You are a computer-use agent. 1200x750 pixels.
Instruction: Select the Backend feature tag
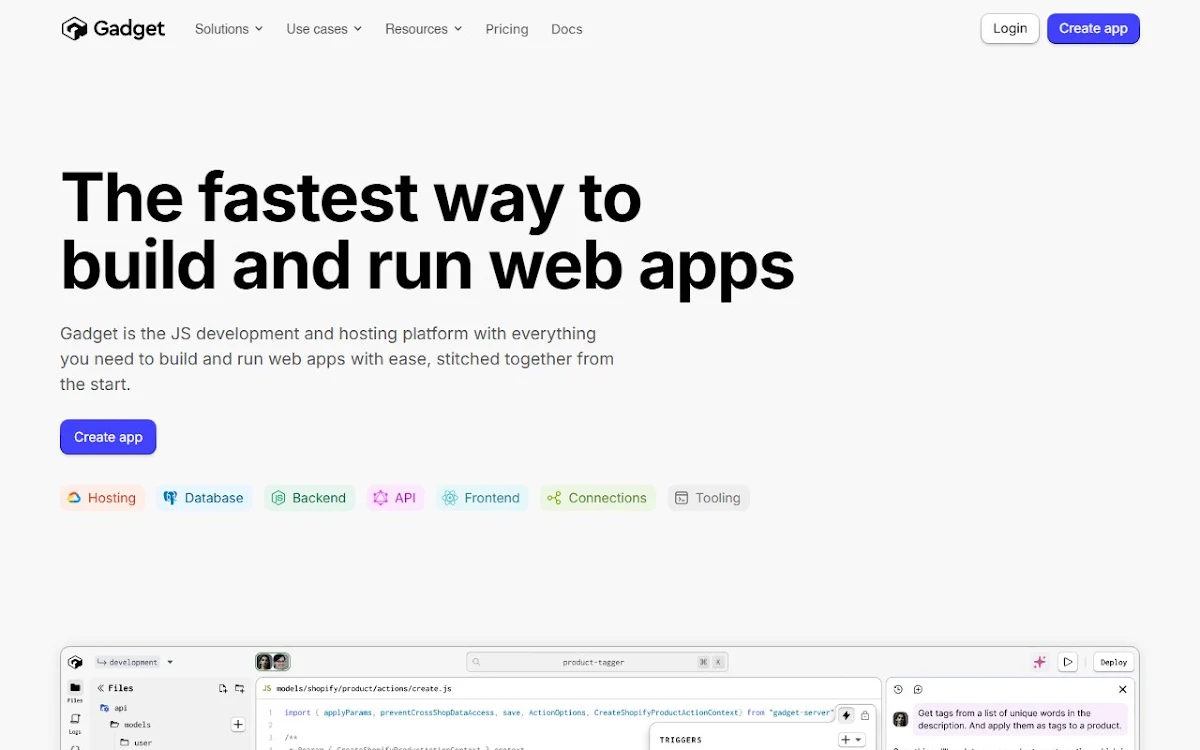tap(309, 498)
